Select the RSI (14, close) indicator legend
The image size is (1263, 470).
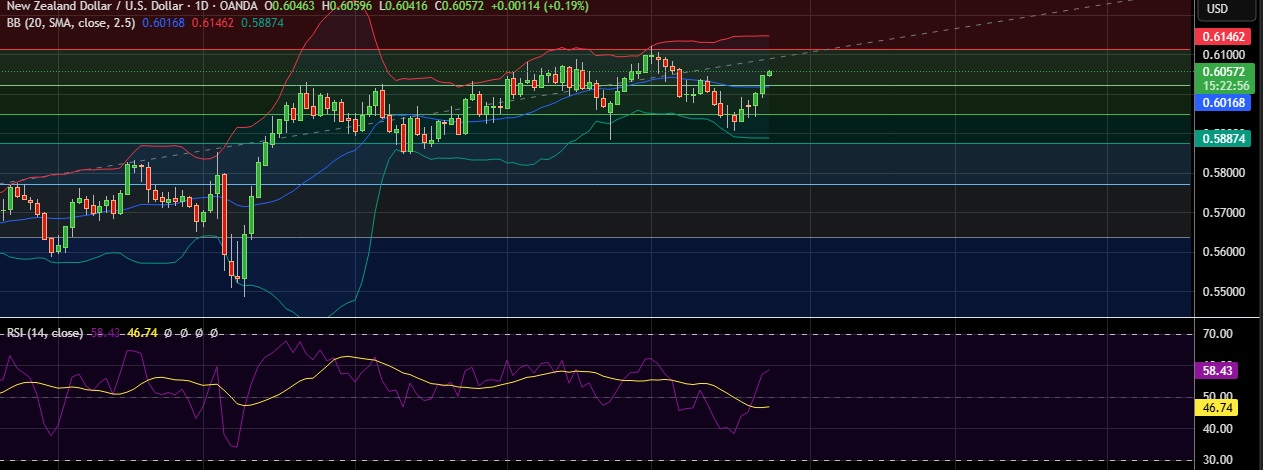[x=47, y=332]
